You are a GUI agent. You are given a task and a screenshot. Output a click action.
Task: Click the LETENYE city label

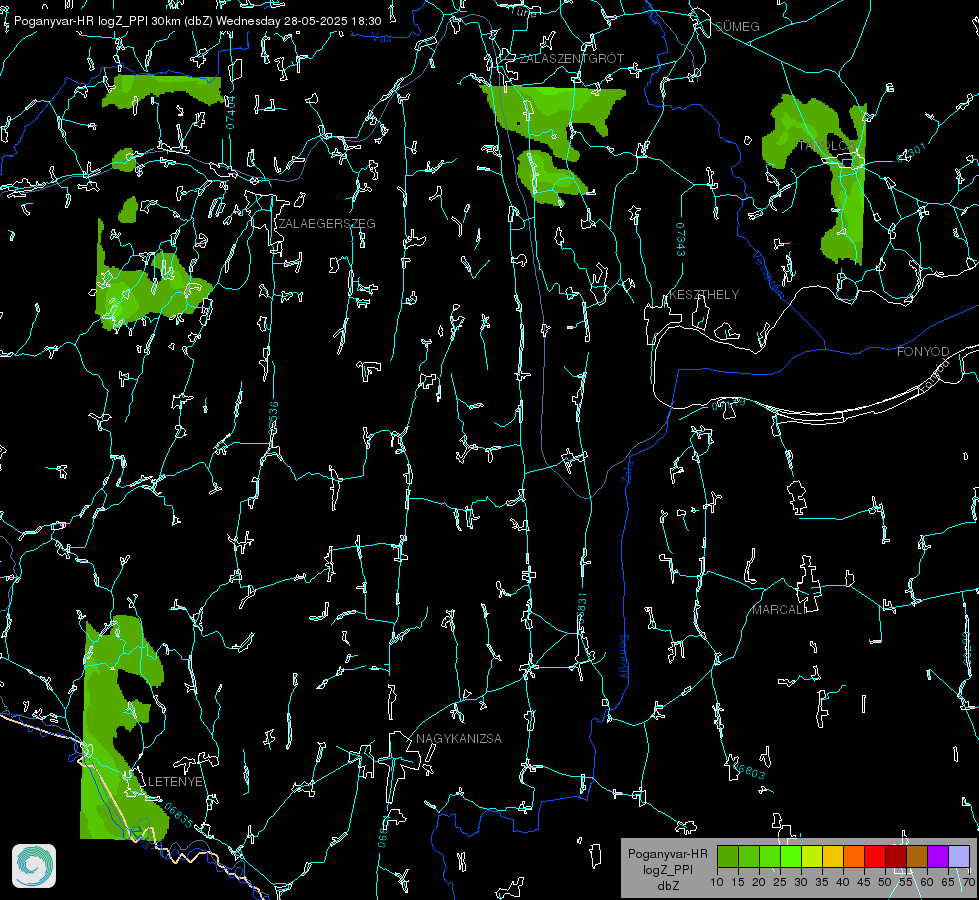tap(175, 782)
